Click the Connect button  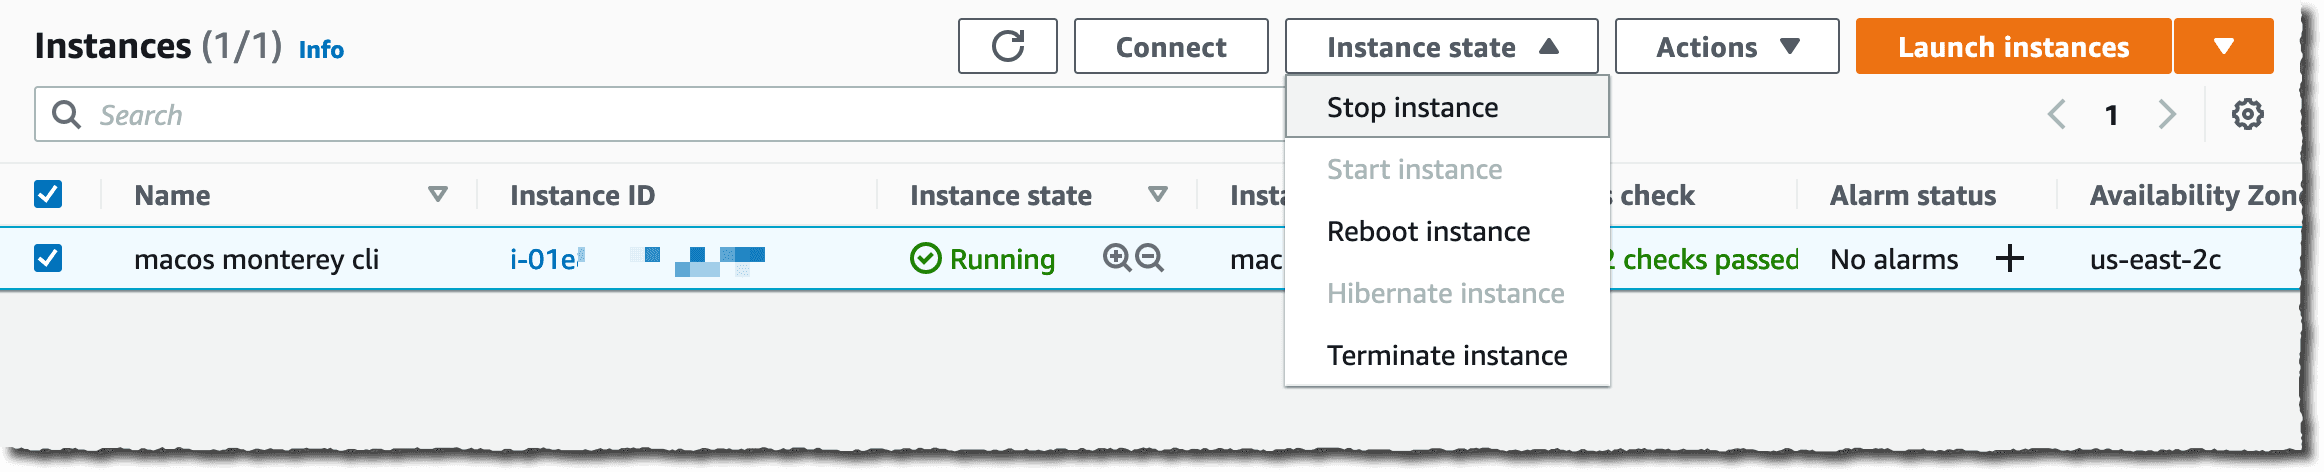point(1171,46)
